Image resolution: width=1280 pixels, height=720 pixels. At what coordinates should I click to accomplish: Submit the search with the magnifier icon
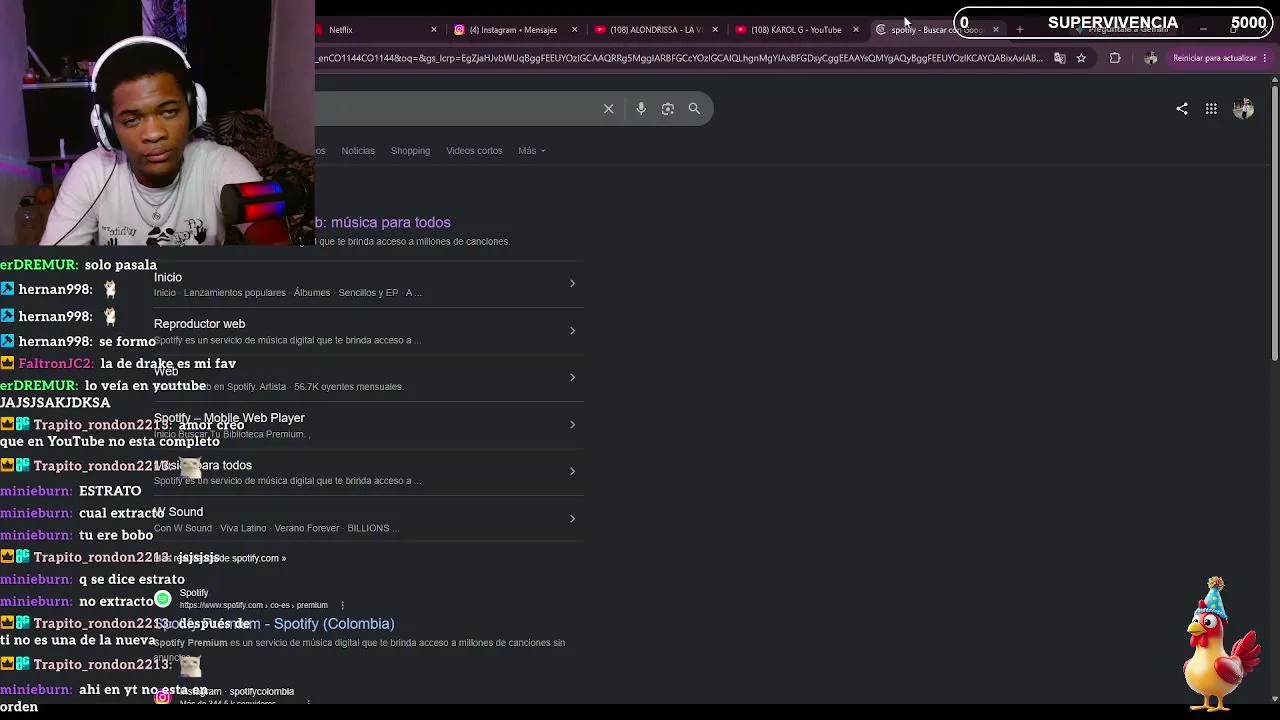point(694,108)
